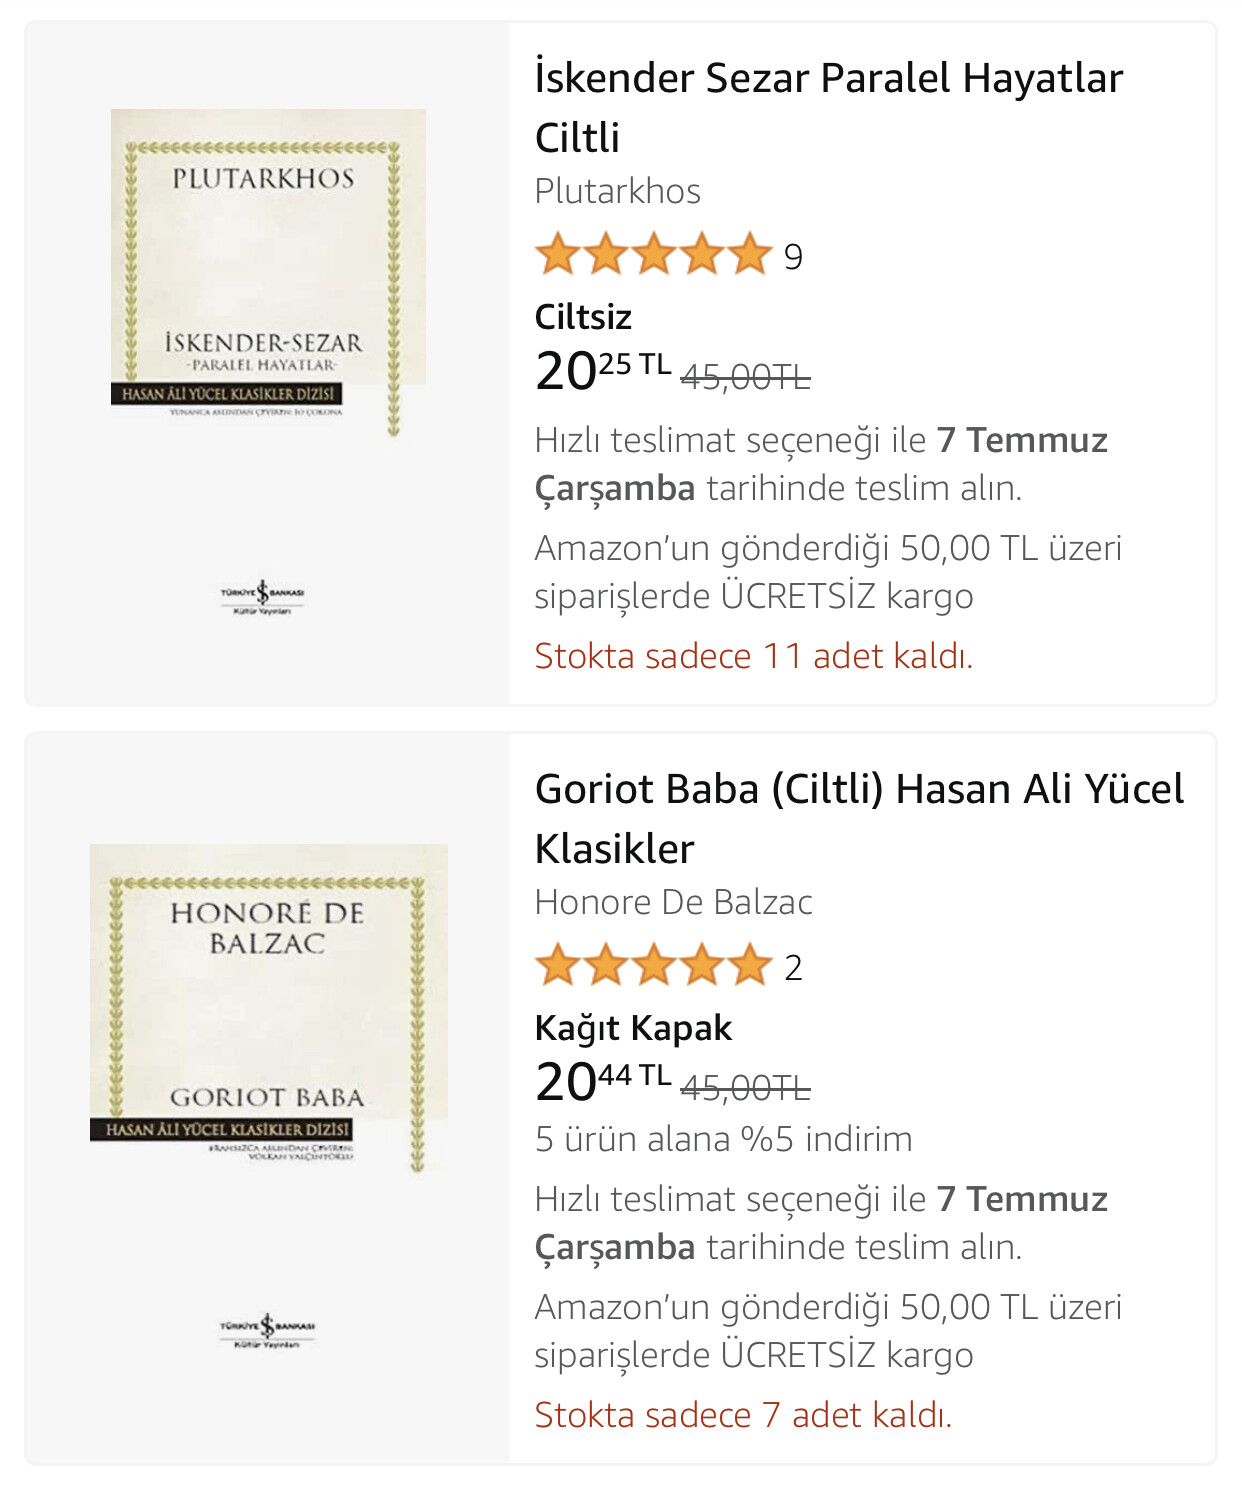Select the Ciltsiz format option
Viewport: 1242px width, 1490px height.
(x=583, y=317)
